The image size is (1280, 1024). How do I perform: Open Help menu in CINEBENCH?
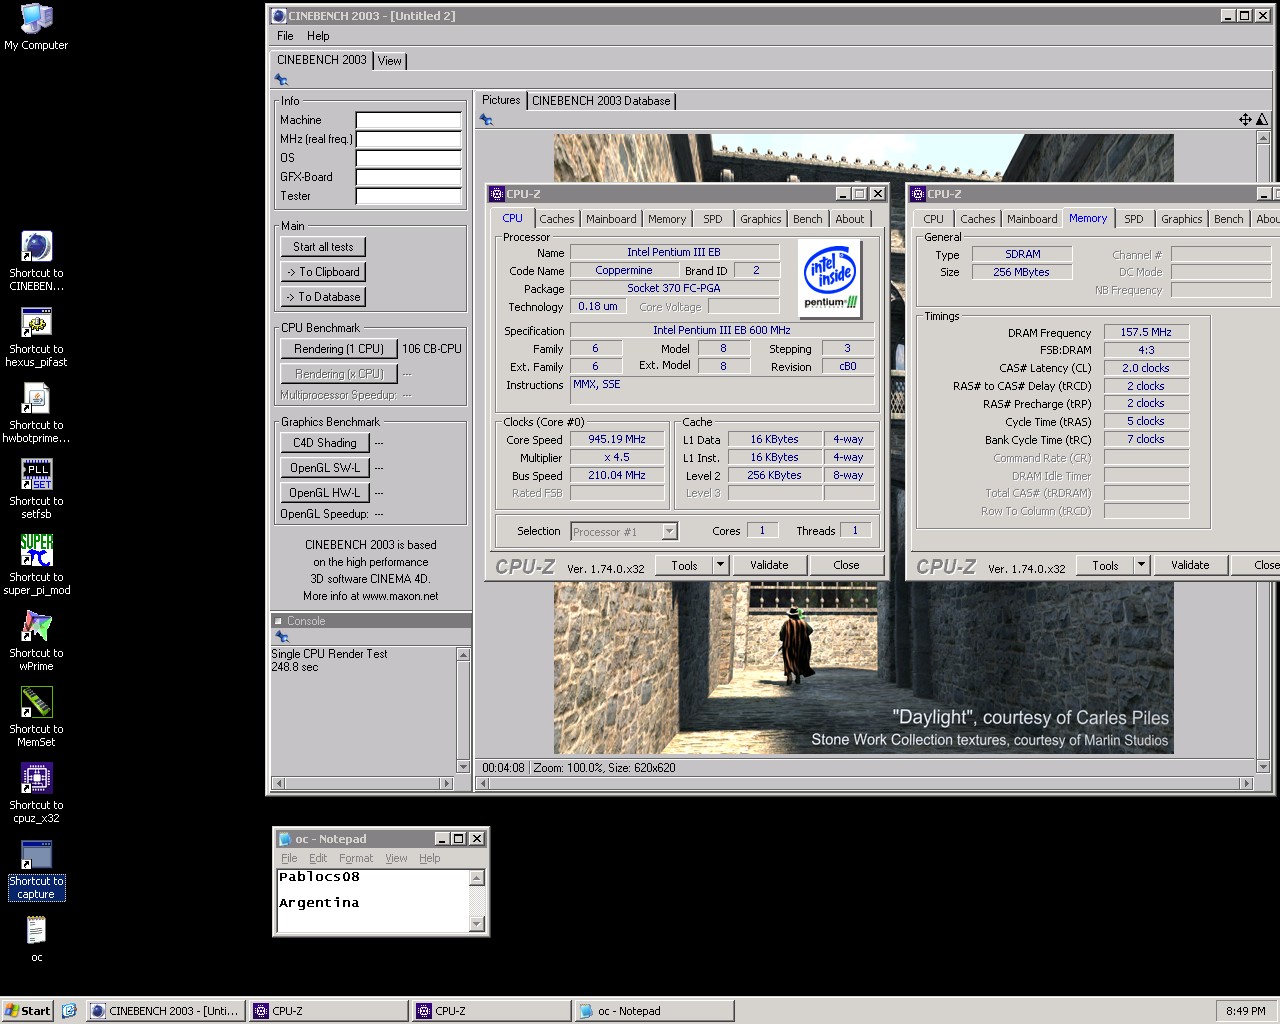pos(318,36)
